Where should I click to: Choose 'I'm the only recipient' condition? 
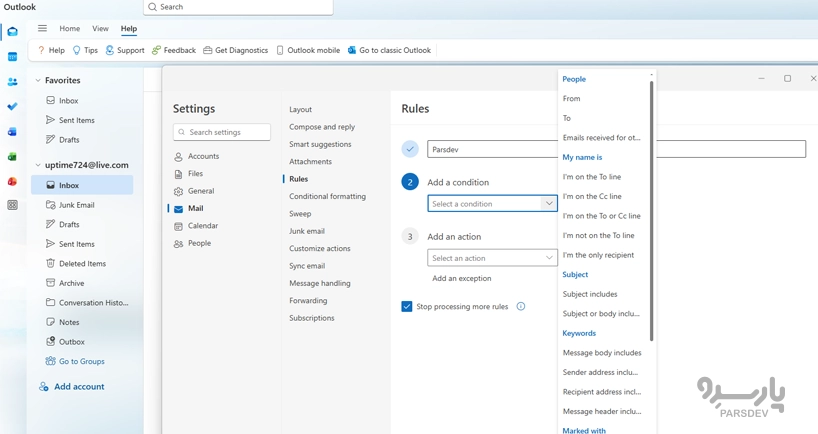pyautogui.click(x=598, y=255)
